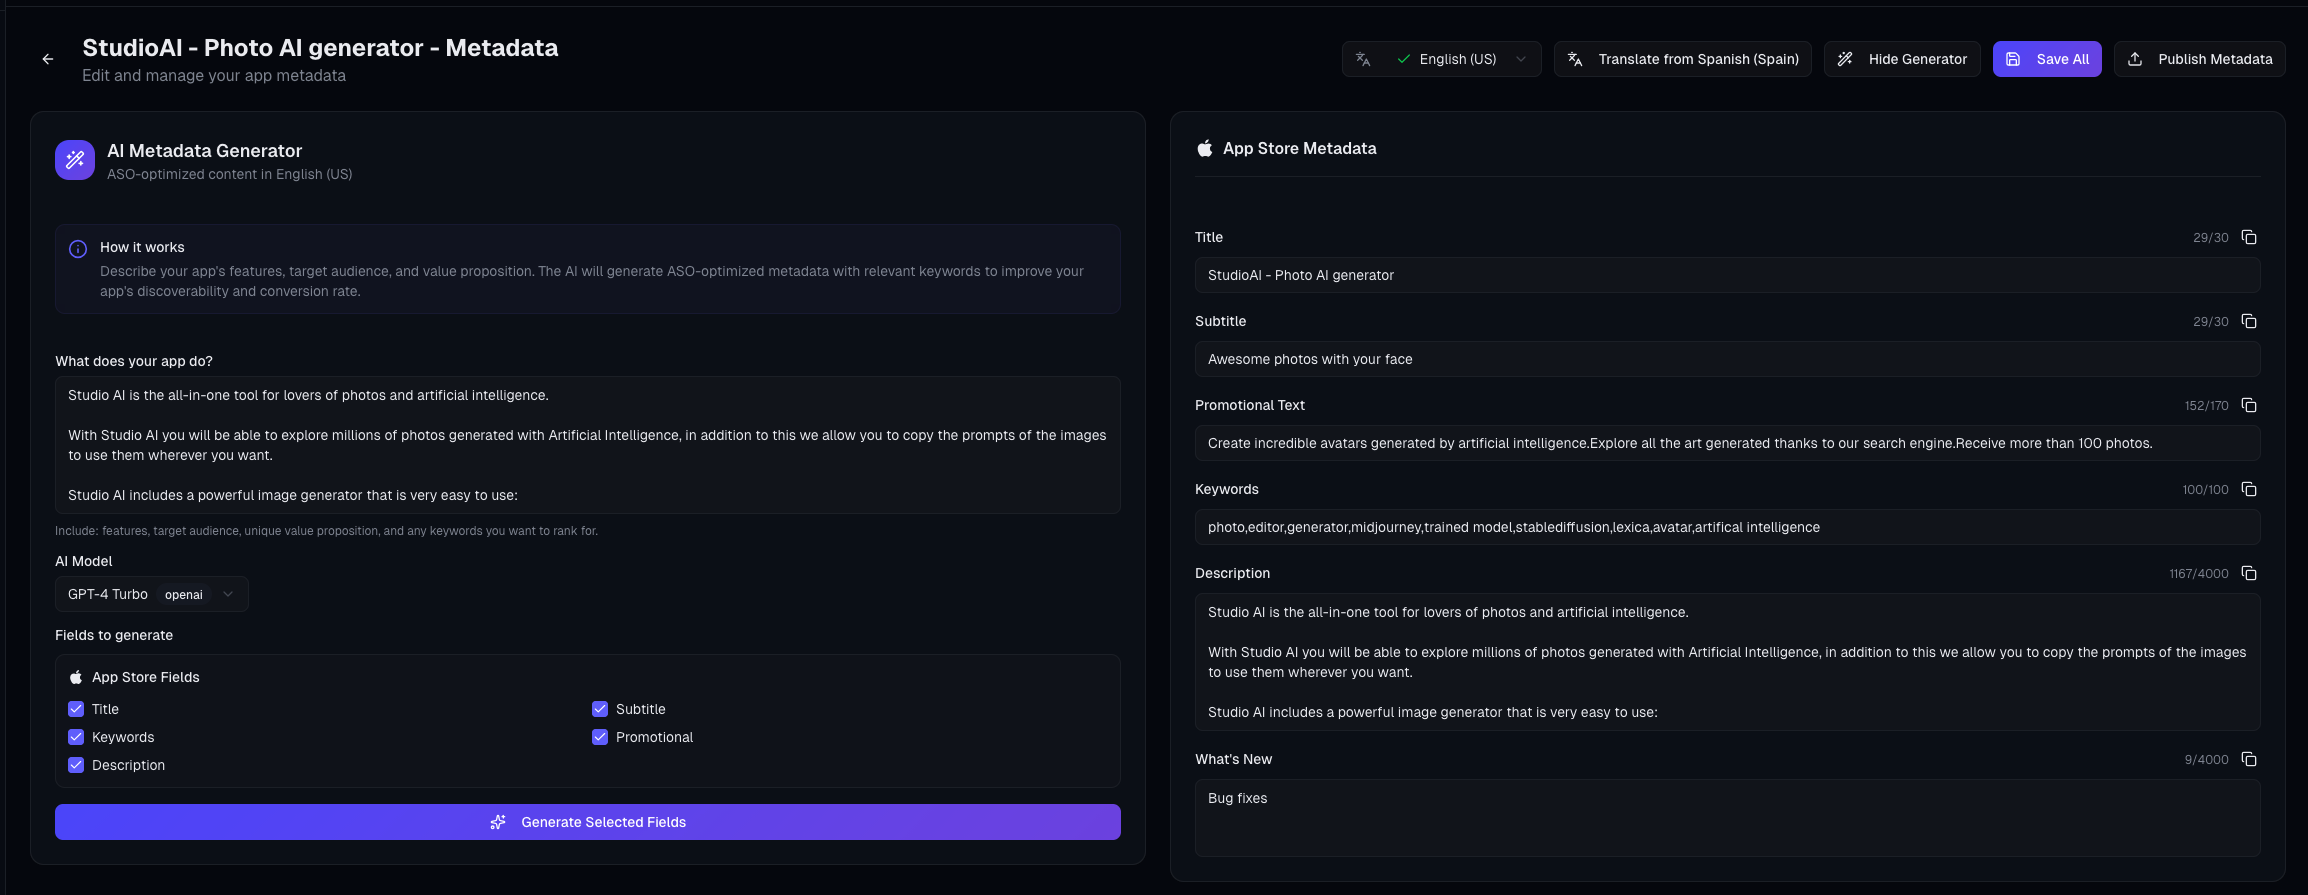This screenshot has width=2308, height=895.
Task: Click into the Promotional Text field
Action: point(1727,443)
